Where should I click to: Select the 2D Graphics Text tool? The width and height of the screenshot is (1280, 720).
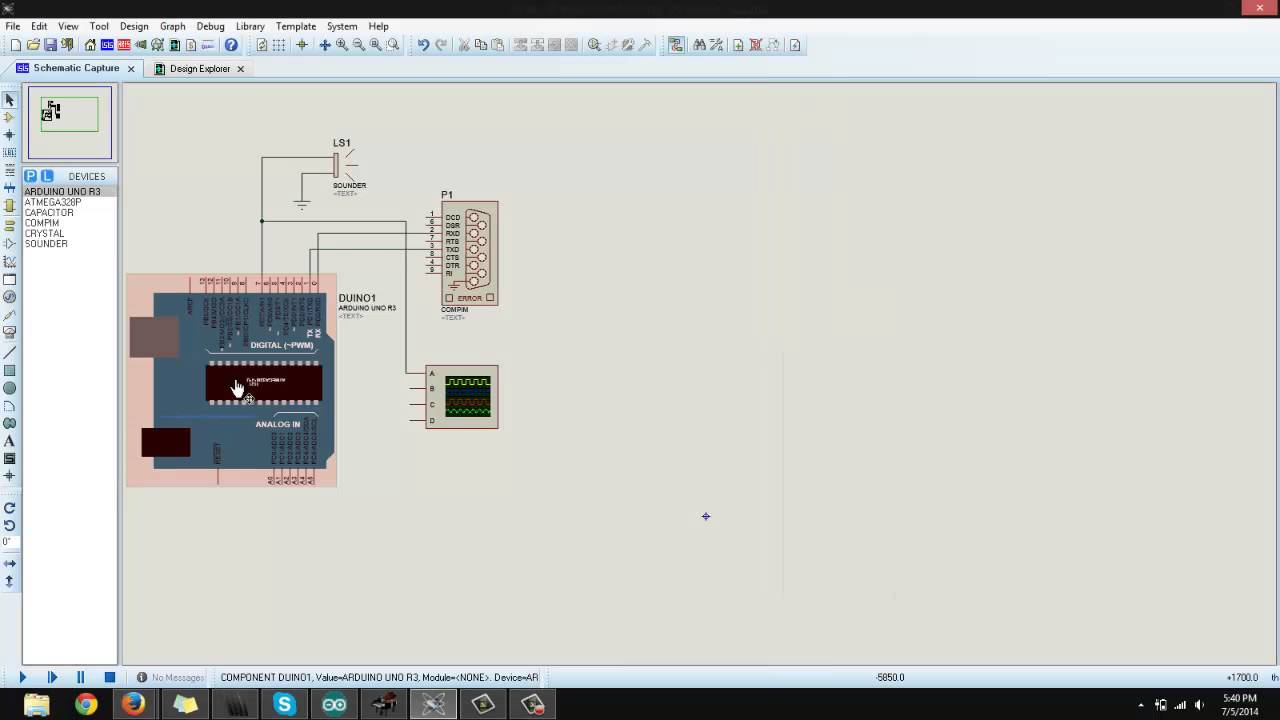pyautogui.click(x=10, y=441)
